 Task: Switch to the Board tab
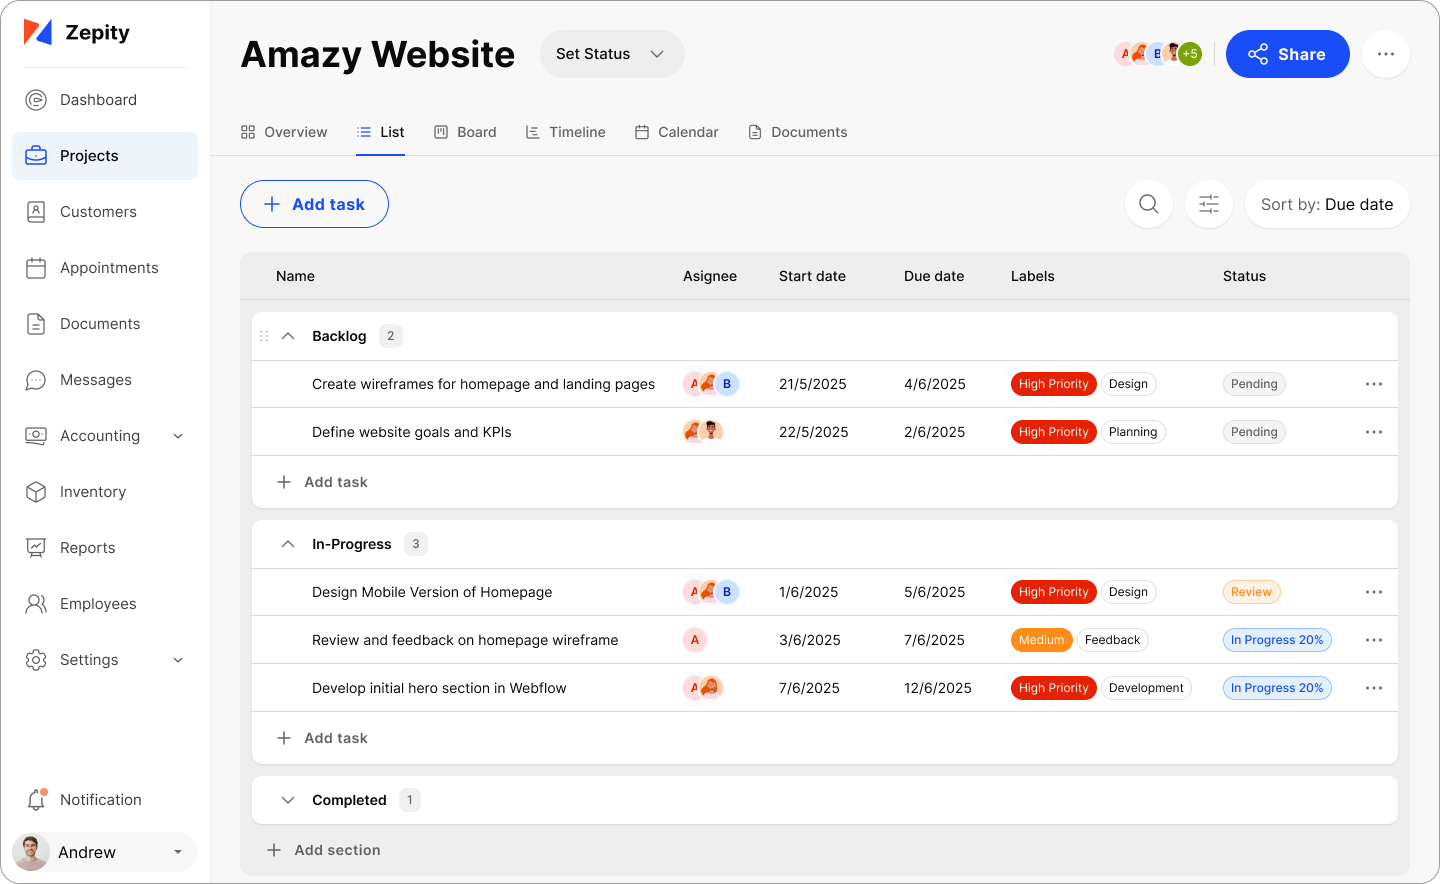[x=465, y=131]
